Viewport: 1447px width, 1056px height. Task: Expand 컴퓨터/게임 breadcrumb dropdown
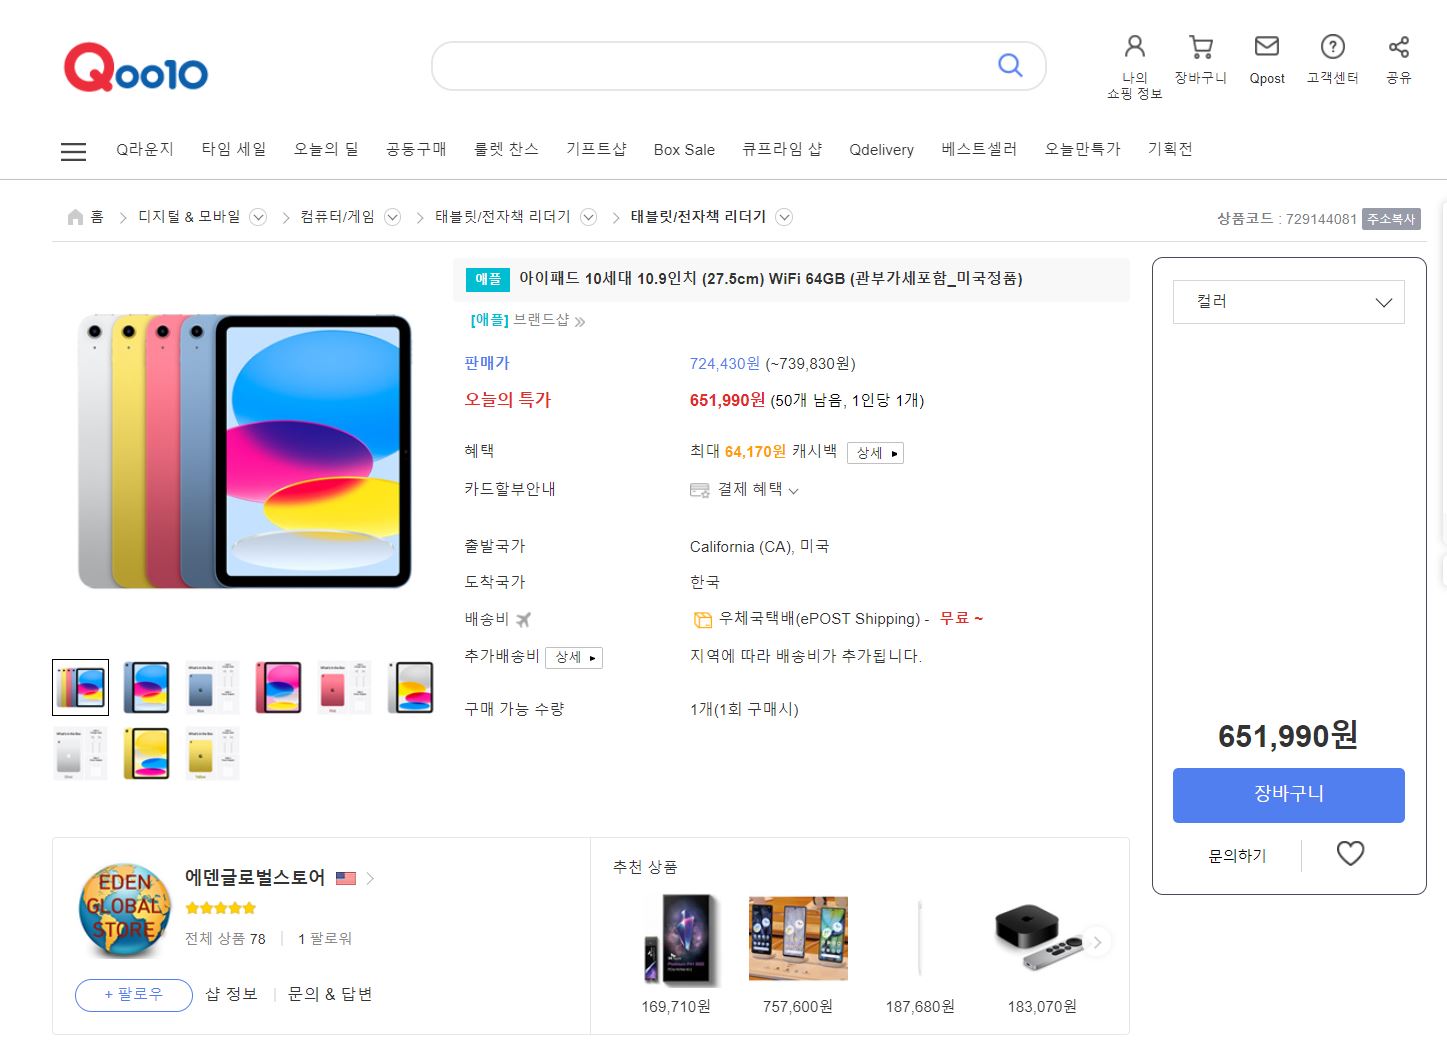(x=393, y=217)
